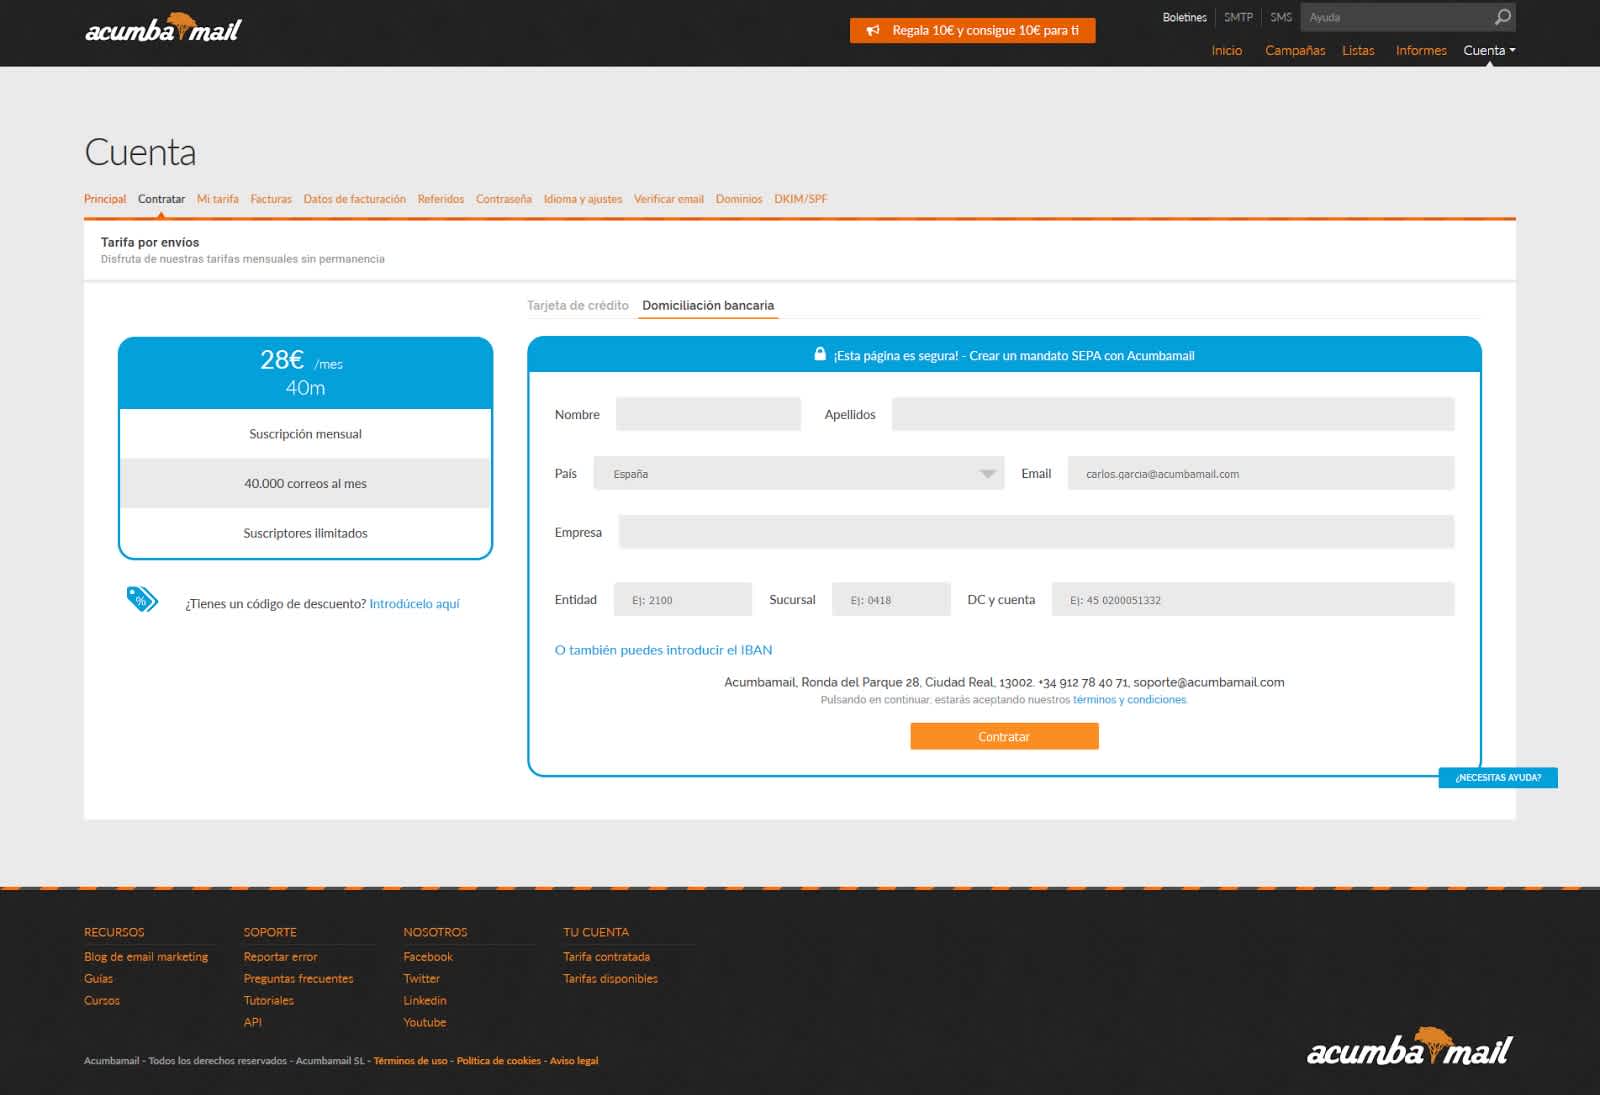Open Tarifa contratada footer link
The height and width of the screenshot is (1095, 1600).
(606, 957)
